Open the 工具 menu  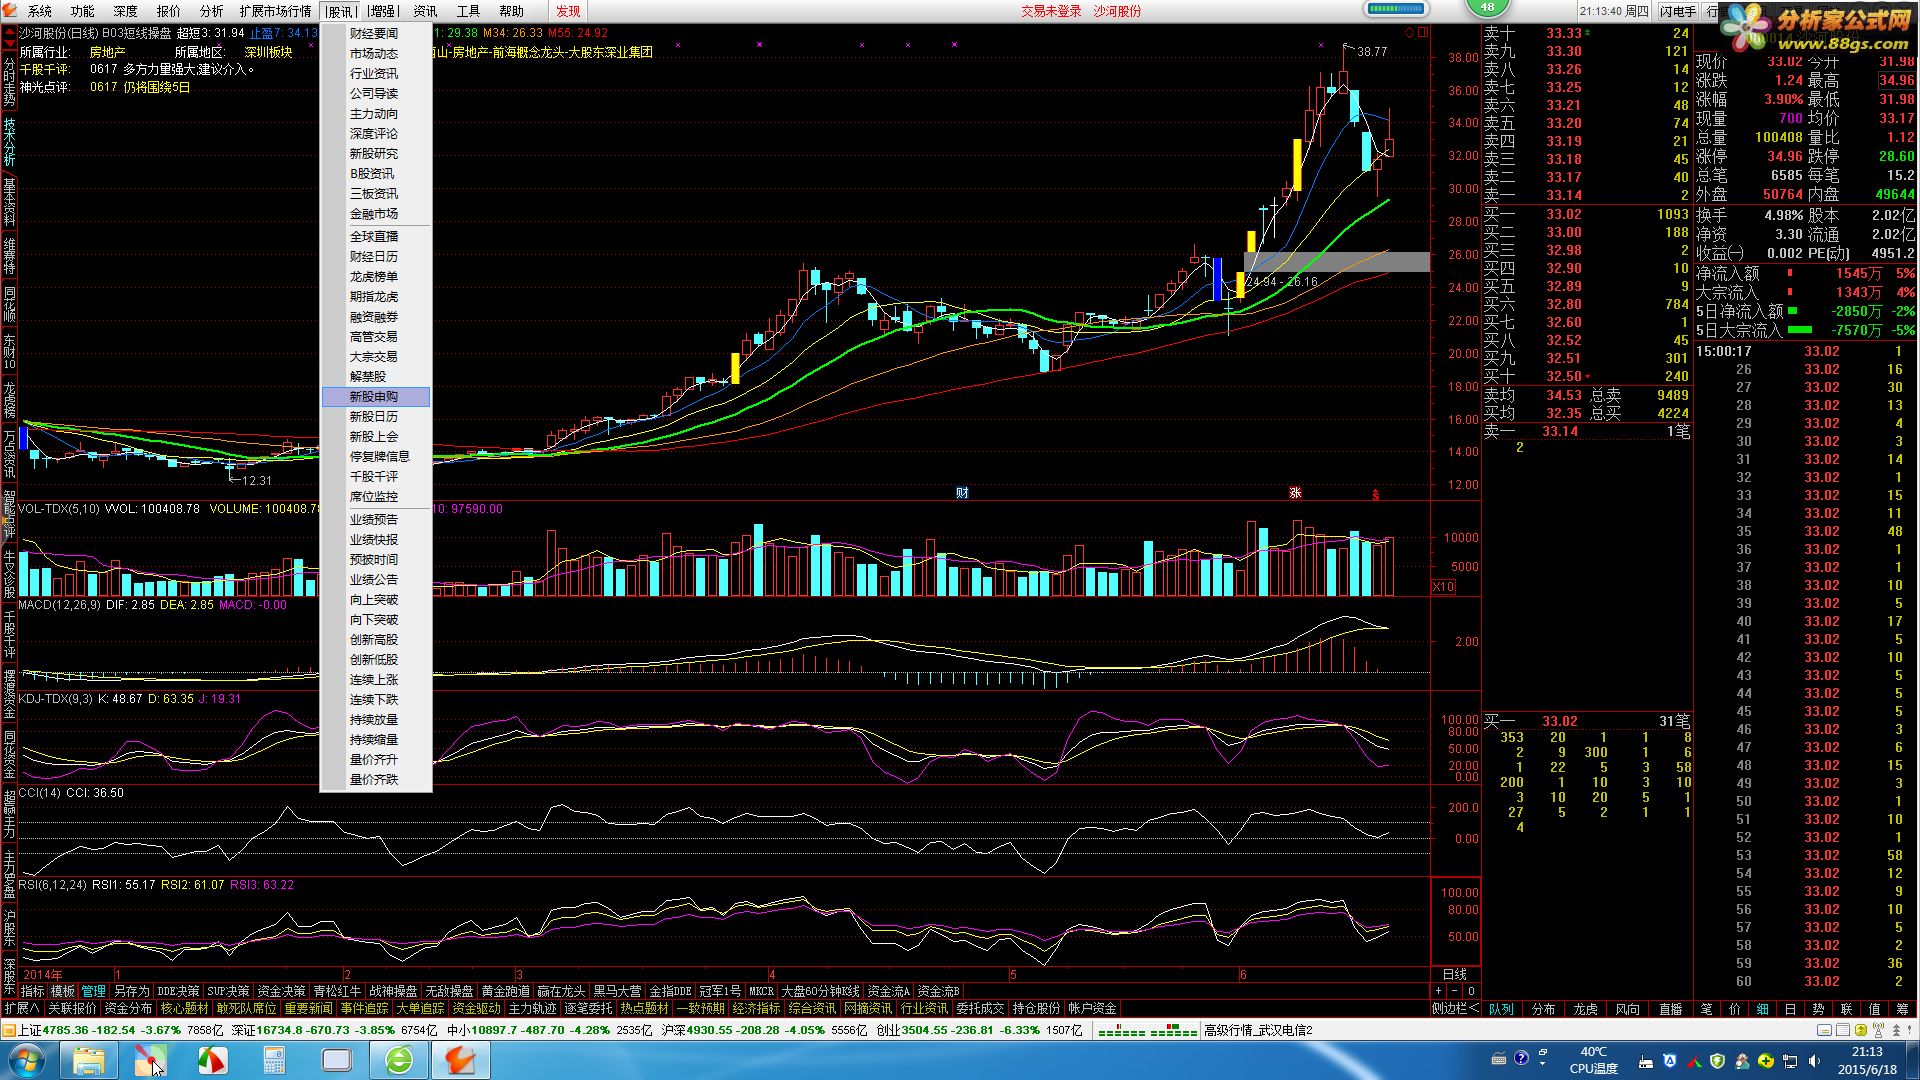point(468,11)
